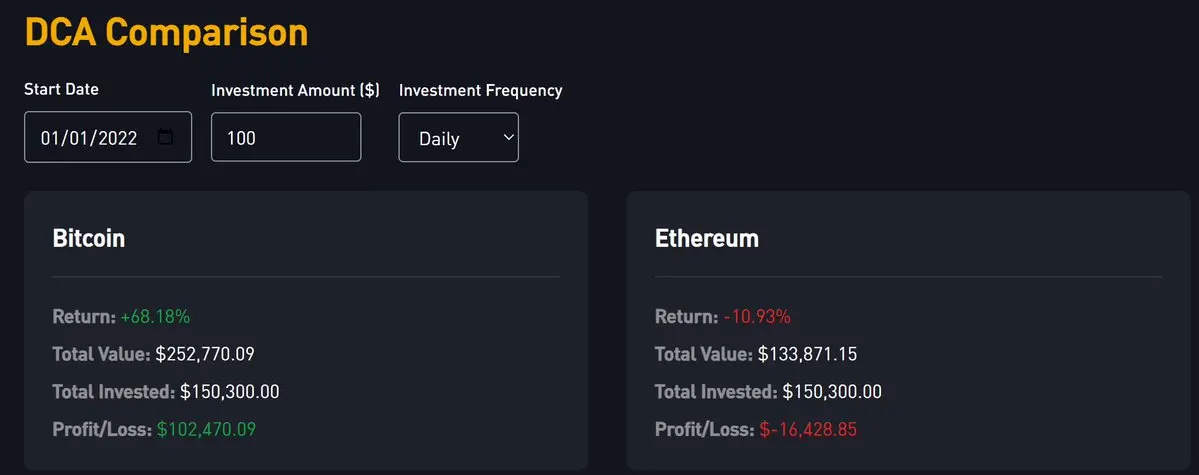
Task: Click the "Return:" label in the Bitcoin card
Action: (x=84, y=316)
